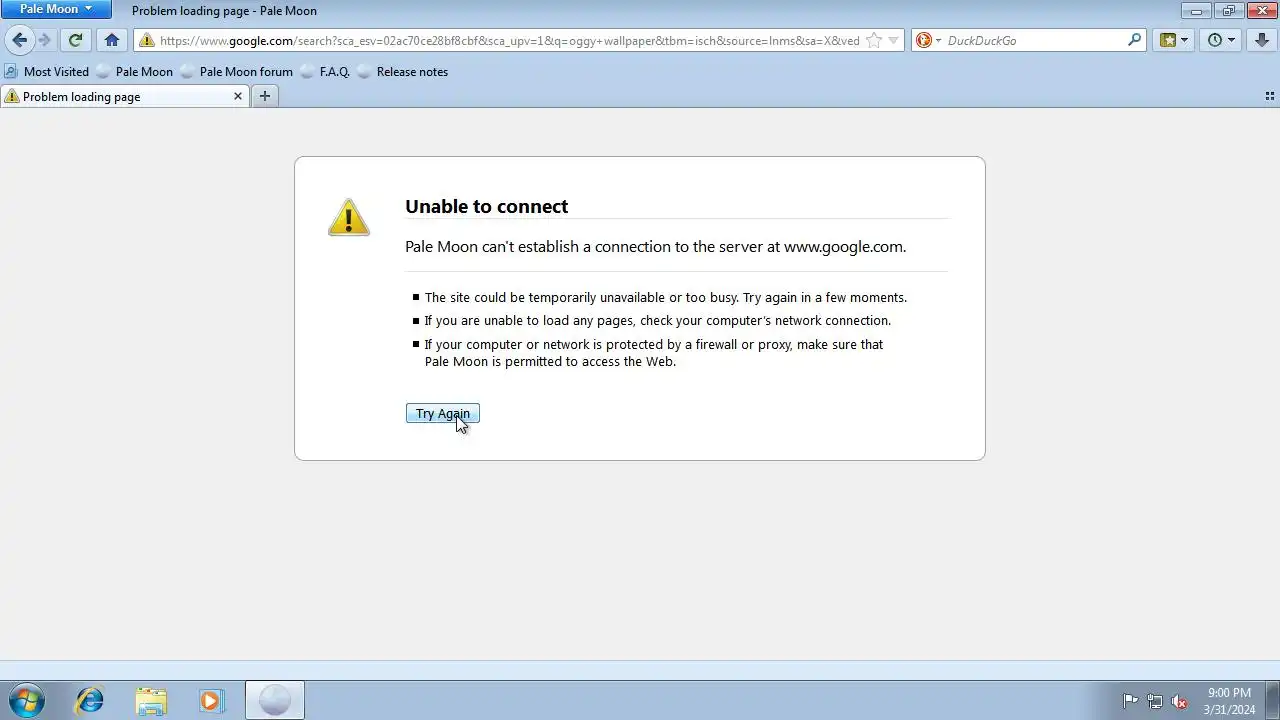Image resolution: width=1280 pixels, height=720 pixels.
Task: Reload the current page
Action: tap(75, 41)
